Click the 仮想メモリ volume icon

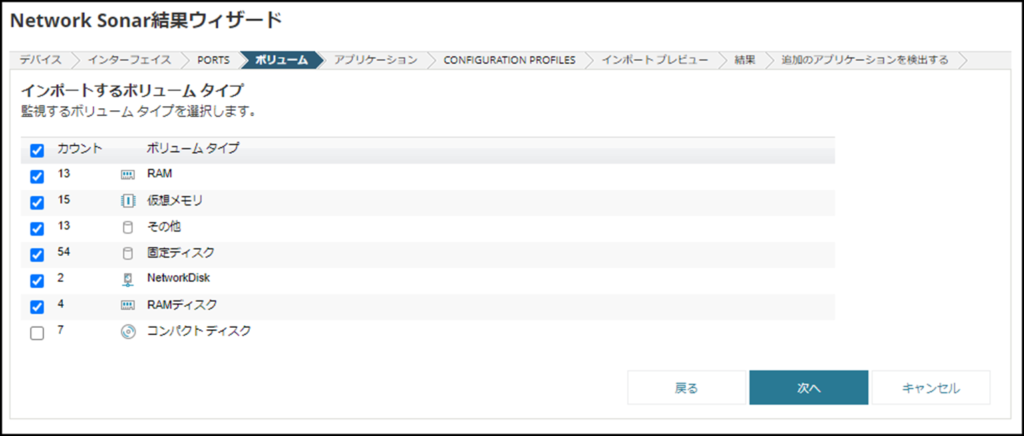[127, 202]
